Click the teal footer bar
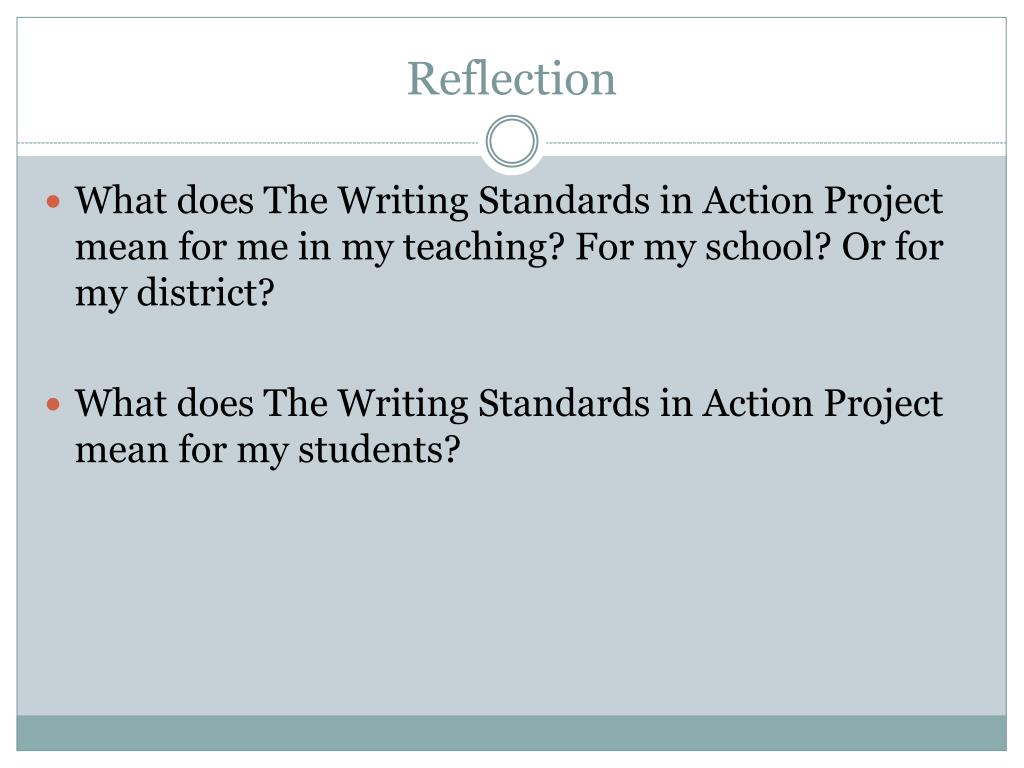Viewport: 1024px width, 768px height. click(x=511, y=733)
